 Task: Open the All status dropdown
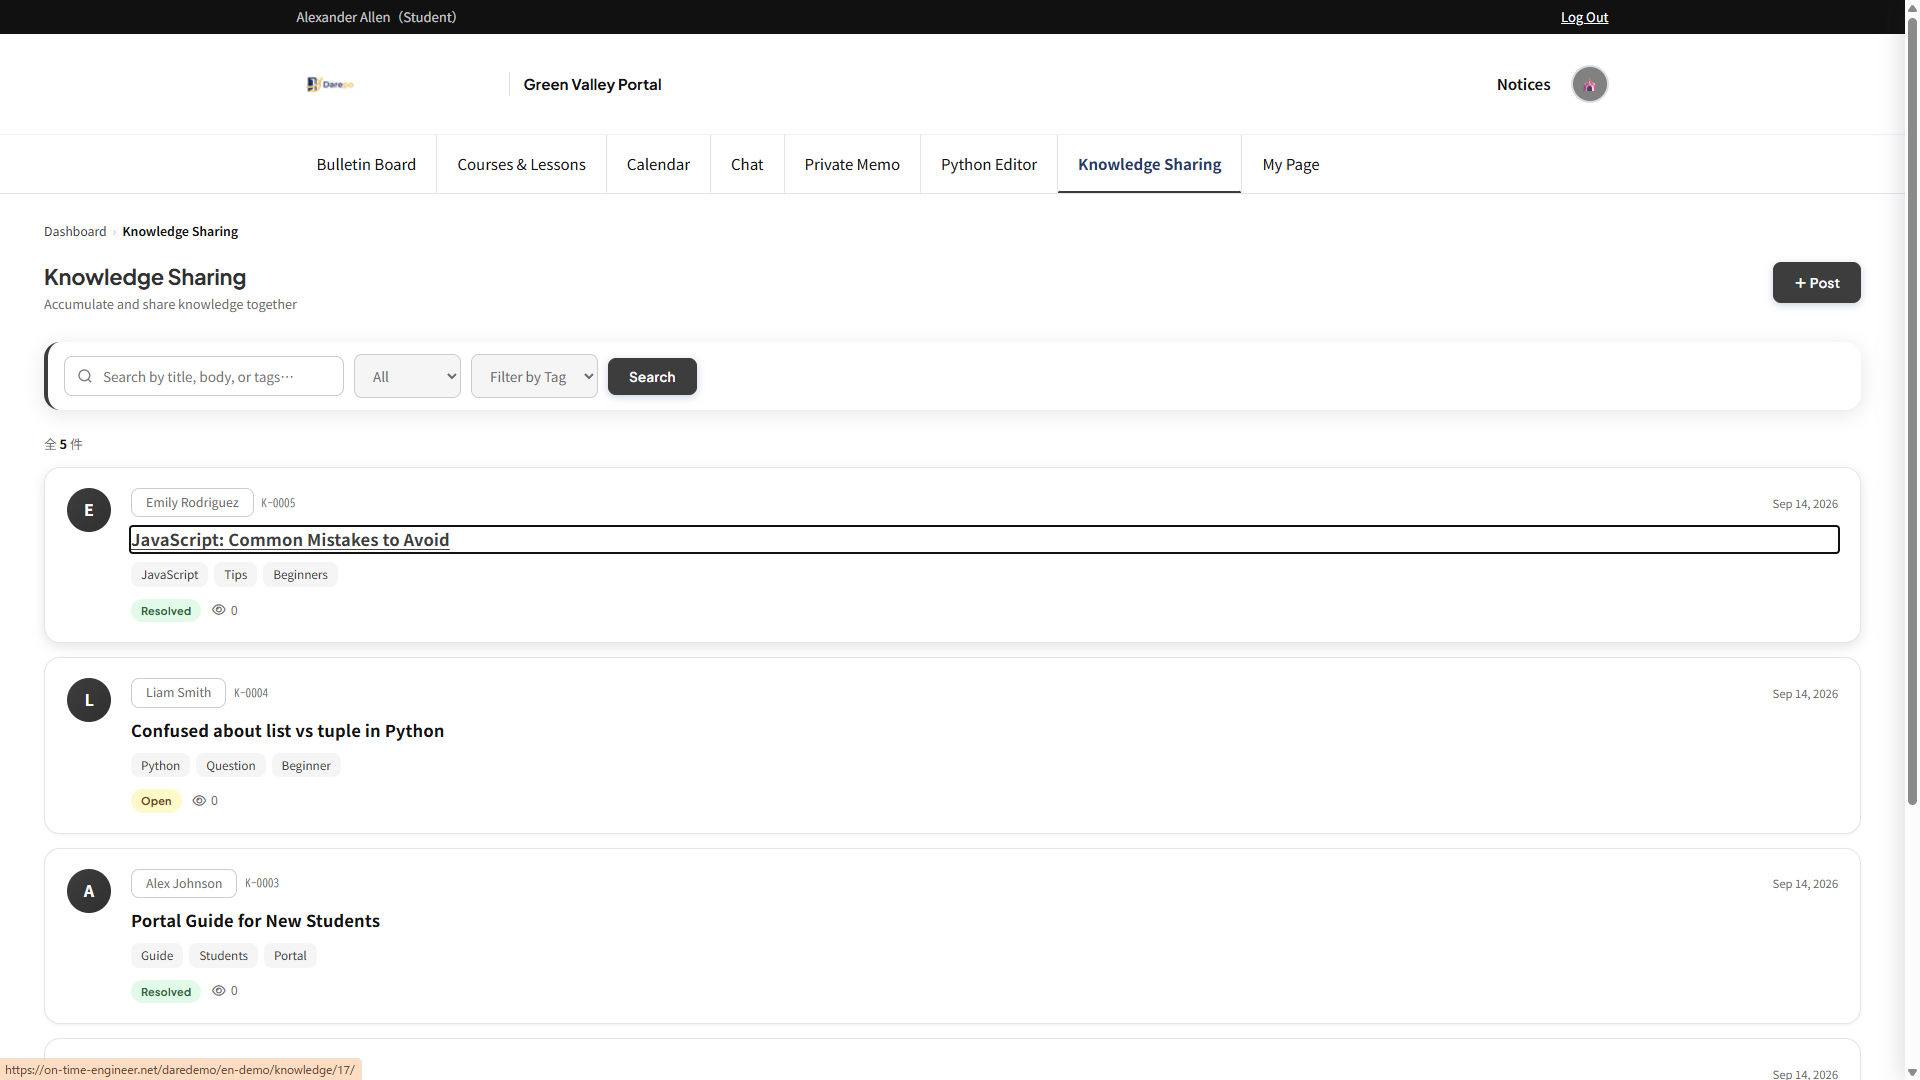[x=407, y=376]
